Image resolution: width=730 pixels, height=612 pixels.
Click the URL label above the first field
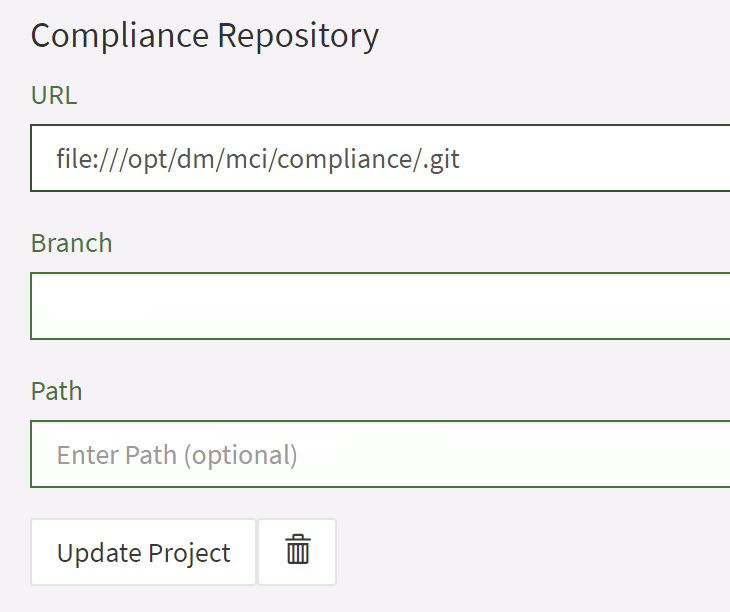54,95
